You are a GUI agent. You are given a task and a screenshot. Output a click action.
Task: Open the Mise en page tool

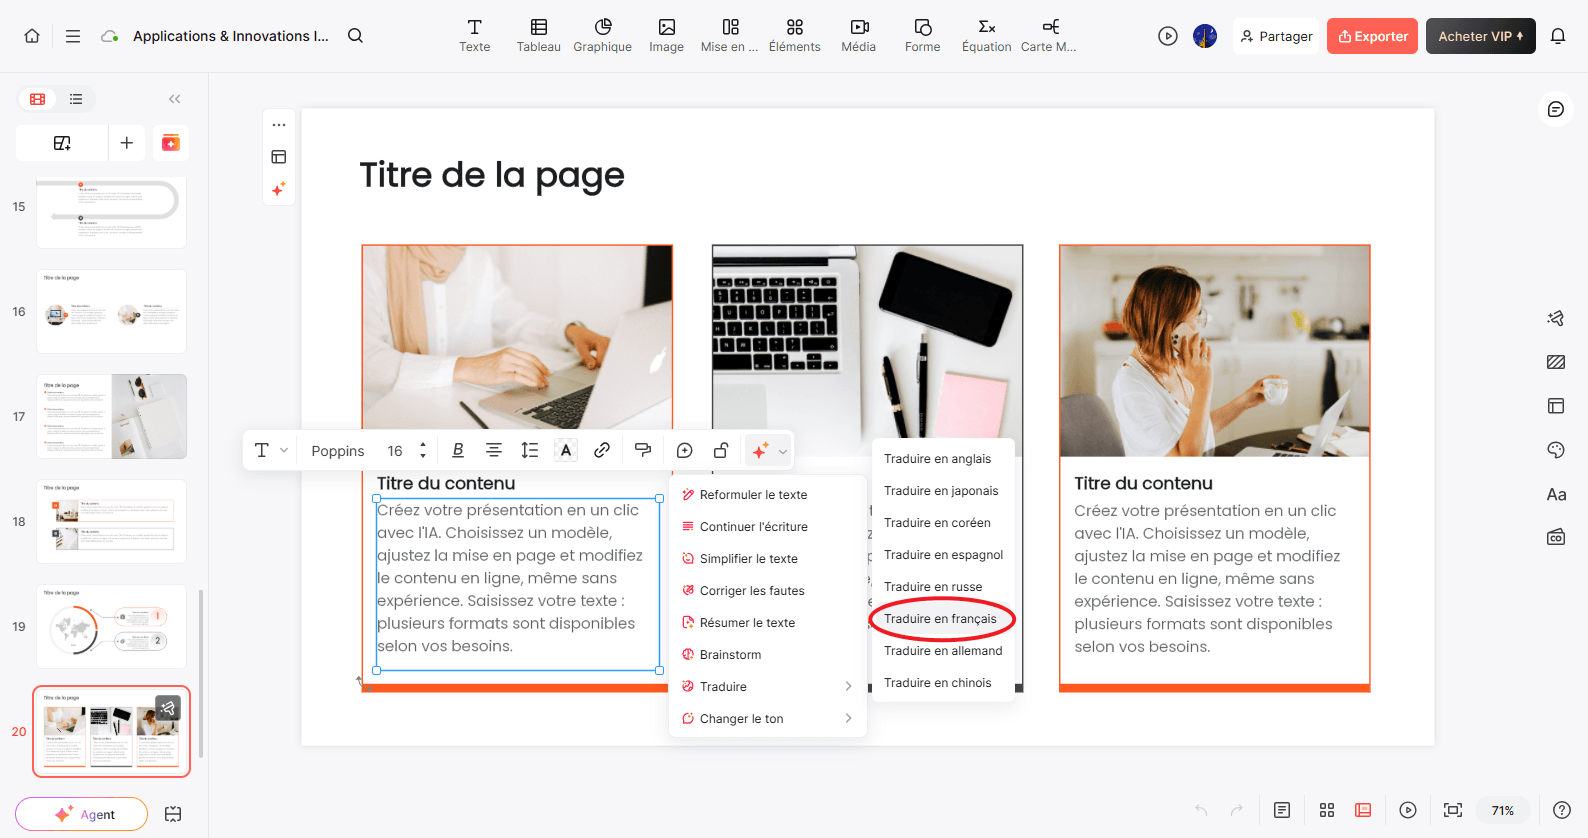730,36
